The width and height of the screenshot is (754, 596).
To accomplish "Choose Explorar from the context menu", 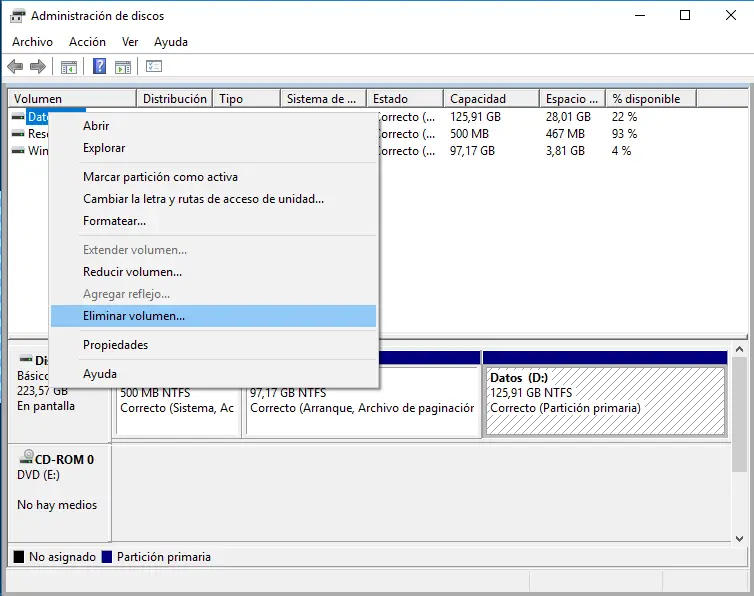I will pos(213,148).
